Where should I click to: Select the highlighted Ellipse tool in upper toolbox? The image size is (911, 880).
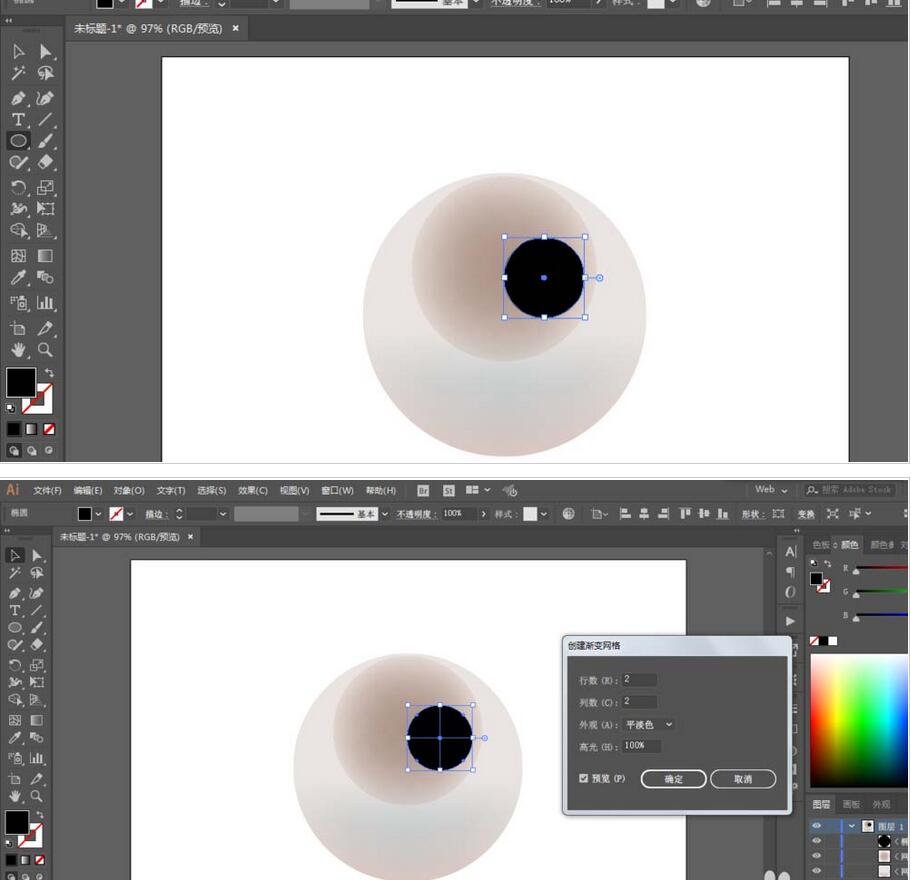[x=18, y=141]
